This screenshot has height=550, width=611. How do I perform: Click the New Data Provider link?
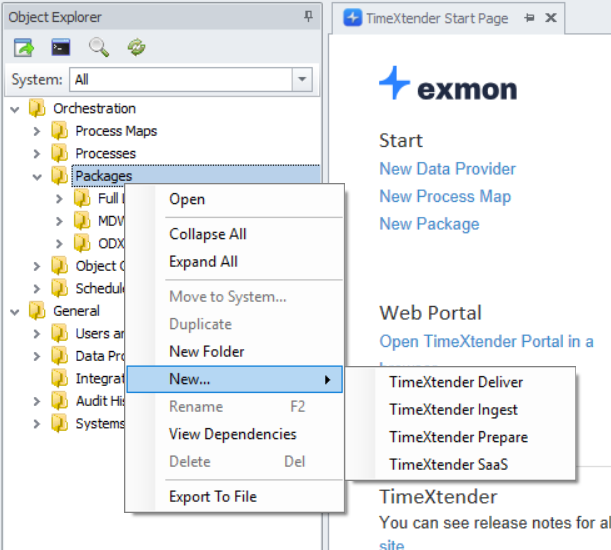tap(447, 169)
